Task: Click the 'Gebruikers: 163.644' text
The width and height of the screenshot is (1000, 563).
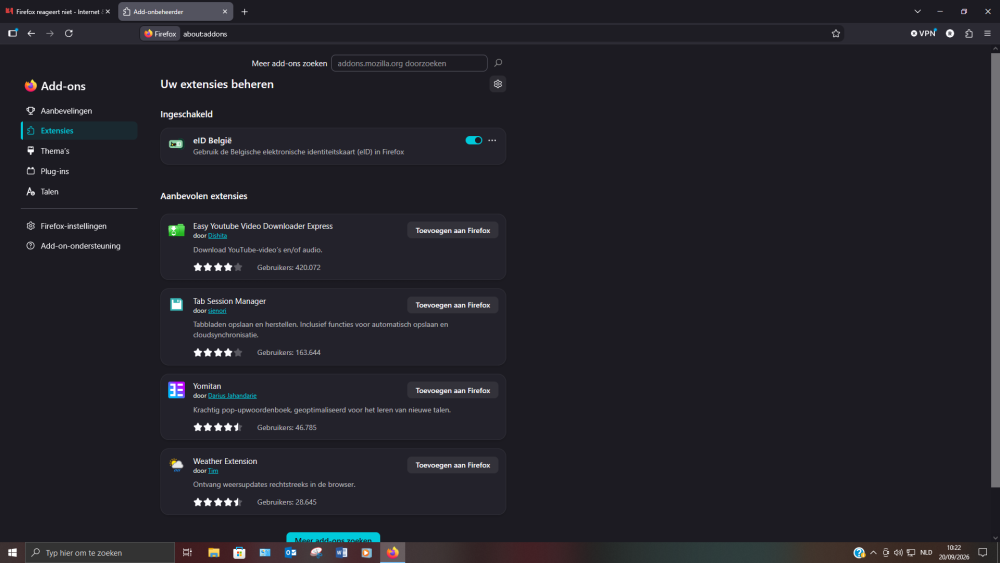Action: (288, 353)
